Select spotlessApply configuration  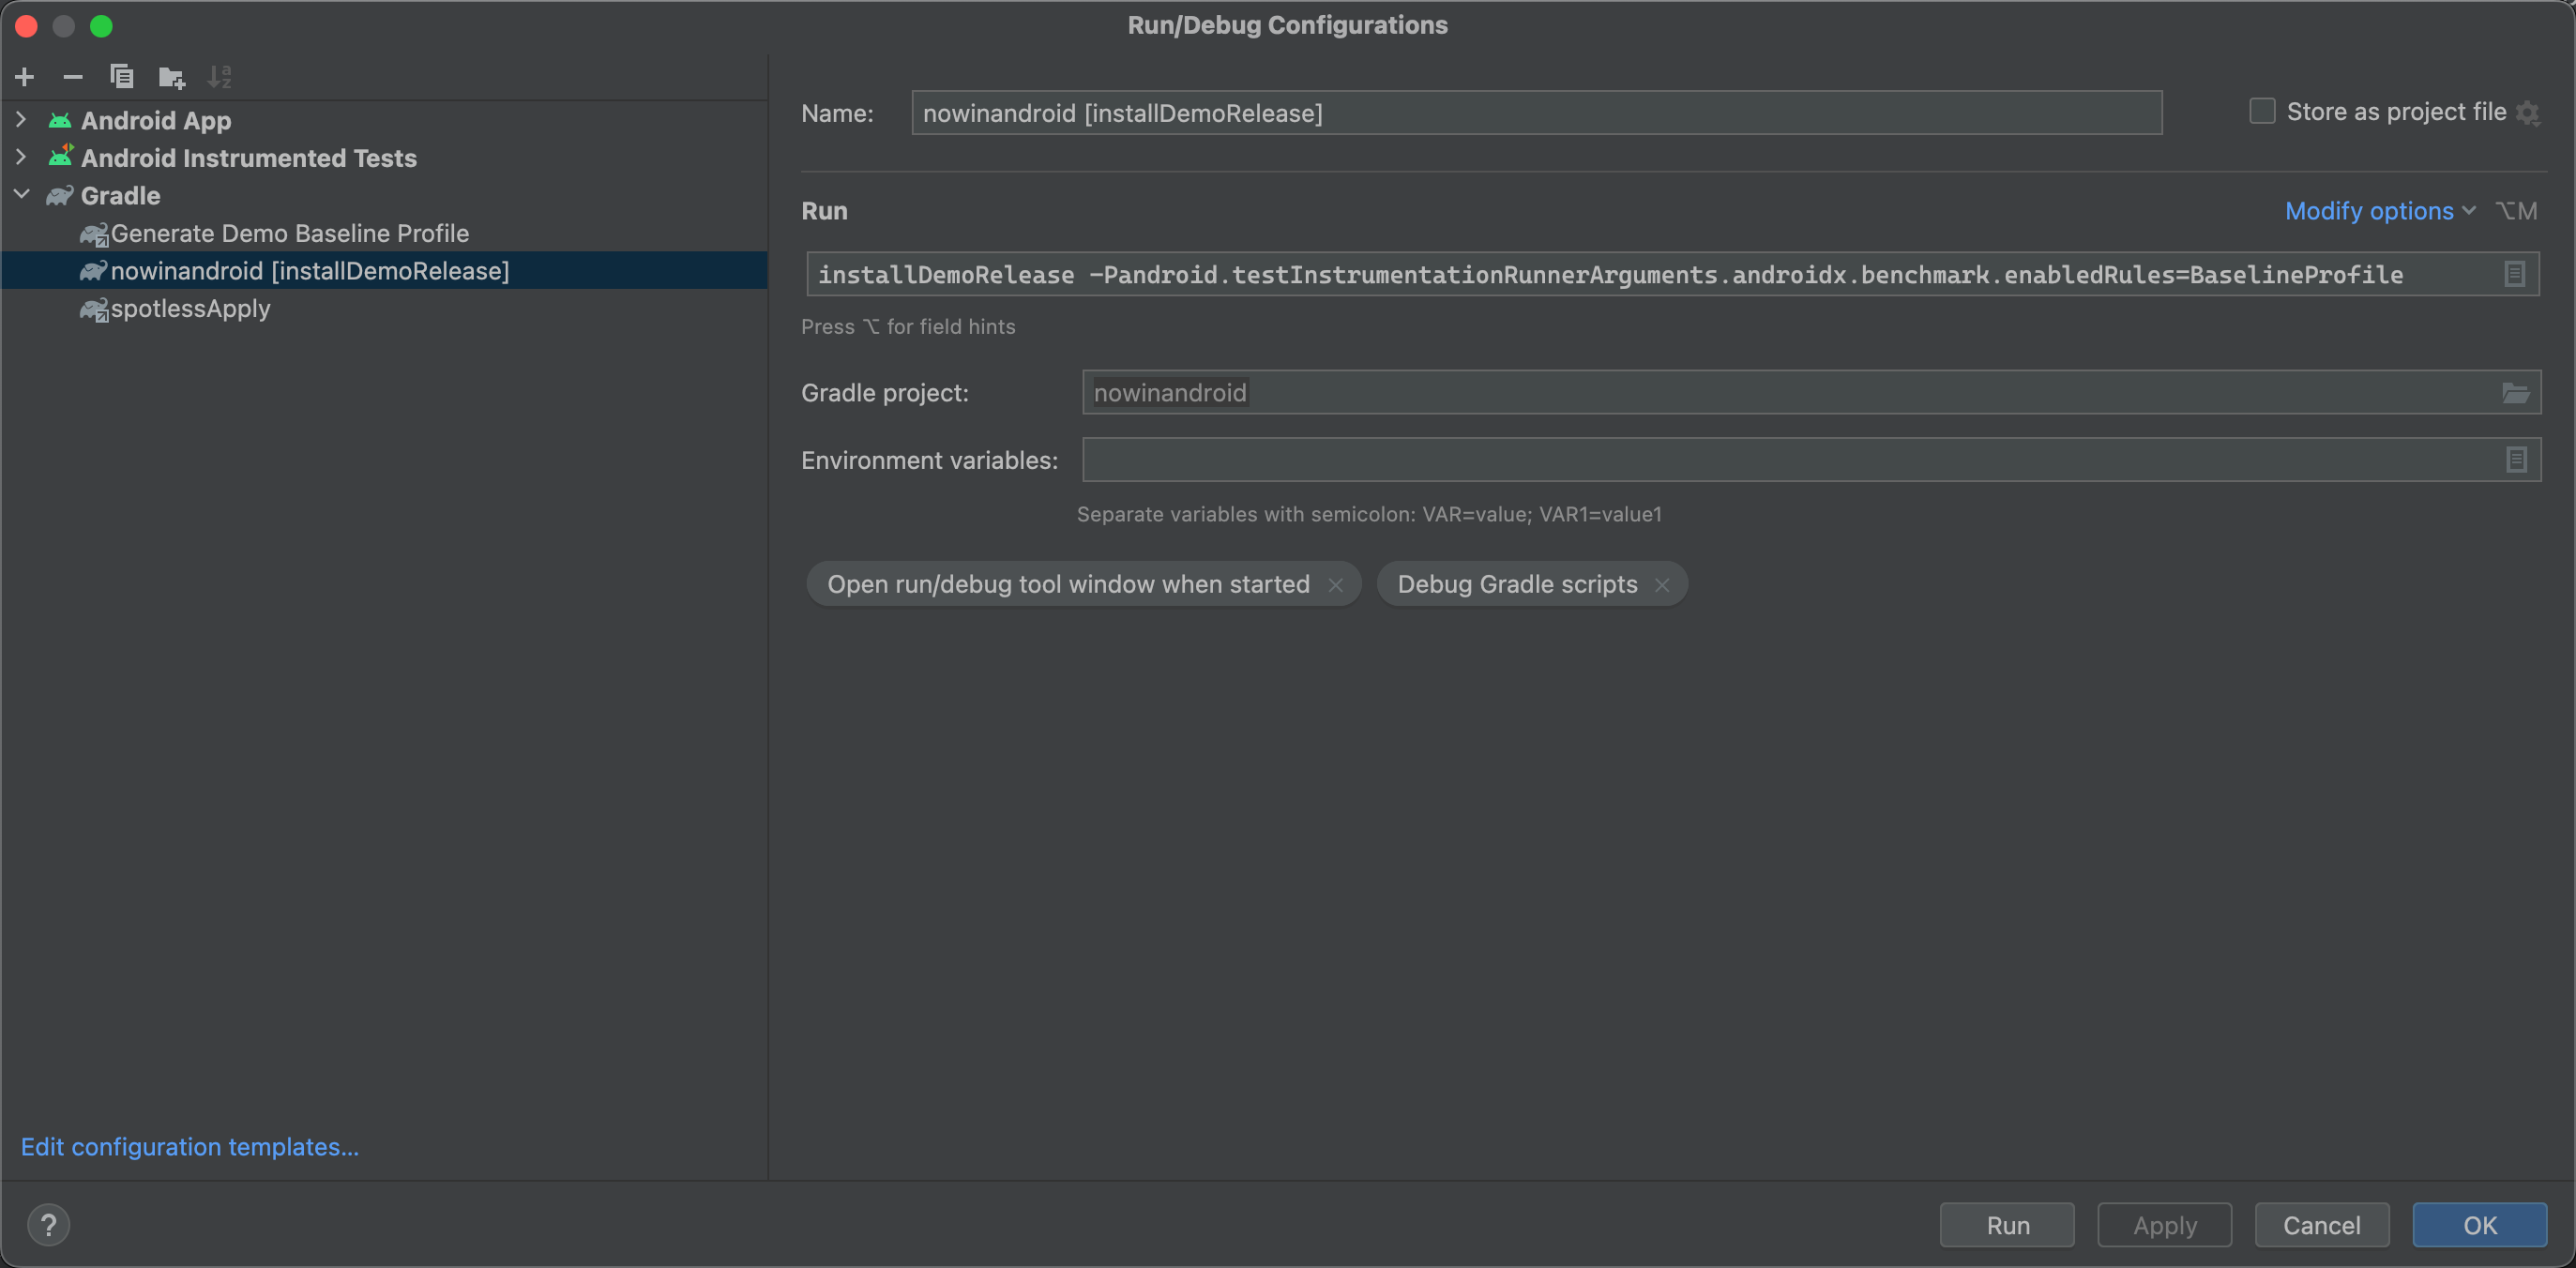click(188, 307)
